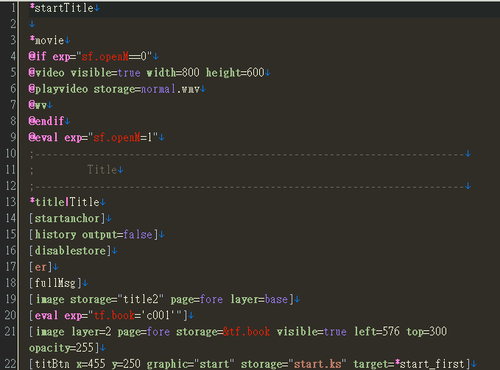Click the *title|Title label line
Image resolution: width=500 pixels, height=370 pixels.
coord(65,202)
